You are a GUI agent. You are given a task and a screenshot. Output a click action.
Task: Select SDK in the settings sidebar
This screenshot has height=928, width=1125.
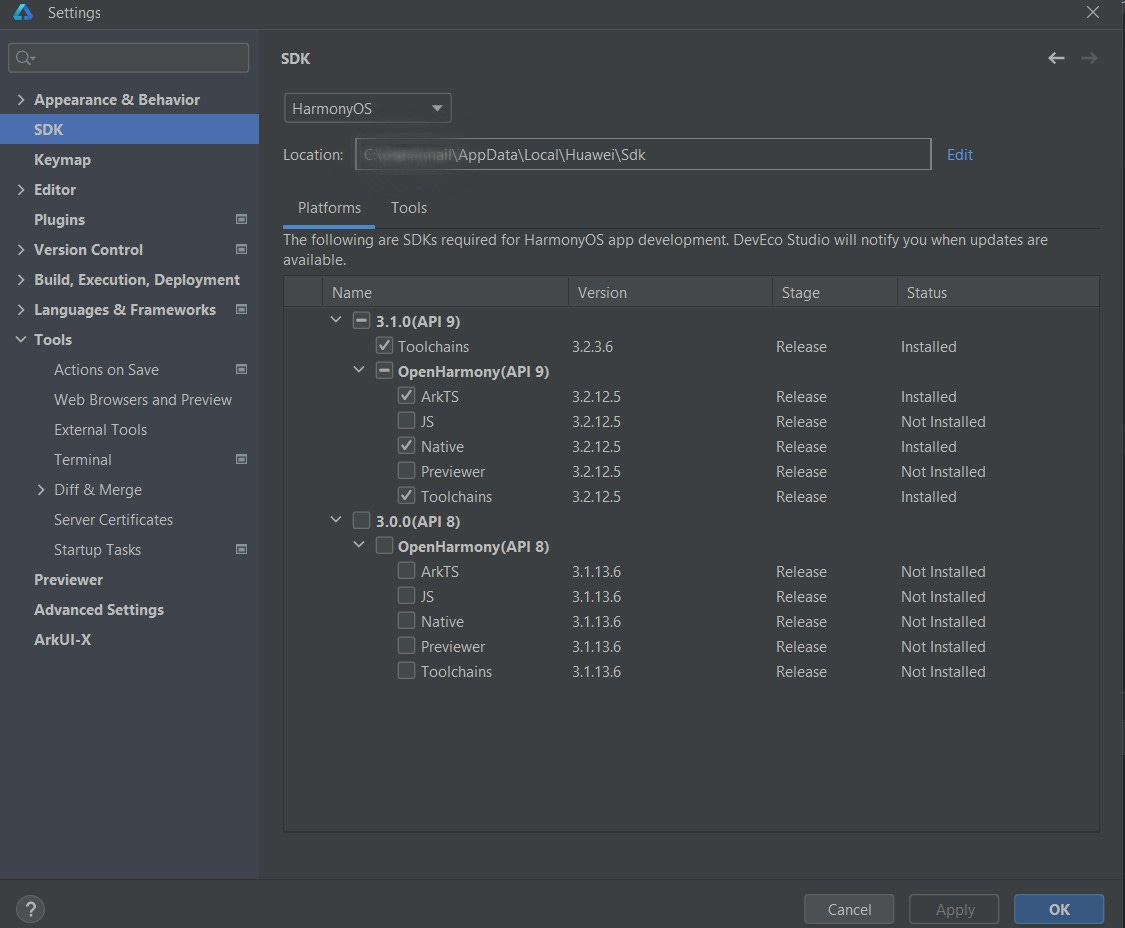[x=129, y=129]
